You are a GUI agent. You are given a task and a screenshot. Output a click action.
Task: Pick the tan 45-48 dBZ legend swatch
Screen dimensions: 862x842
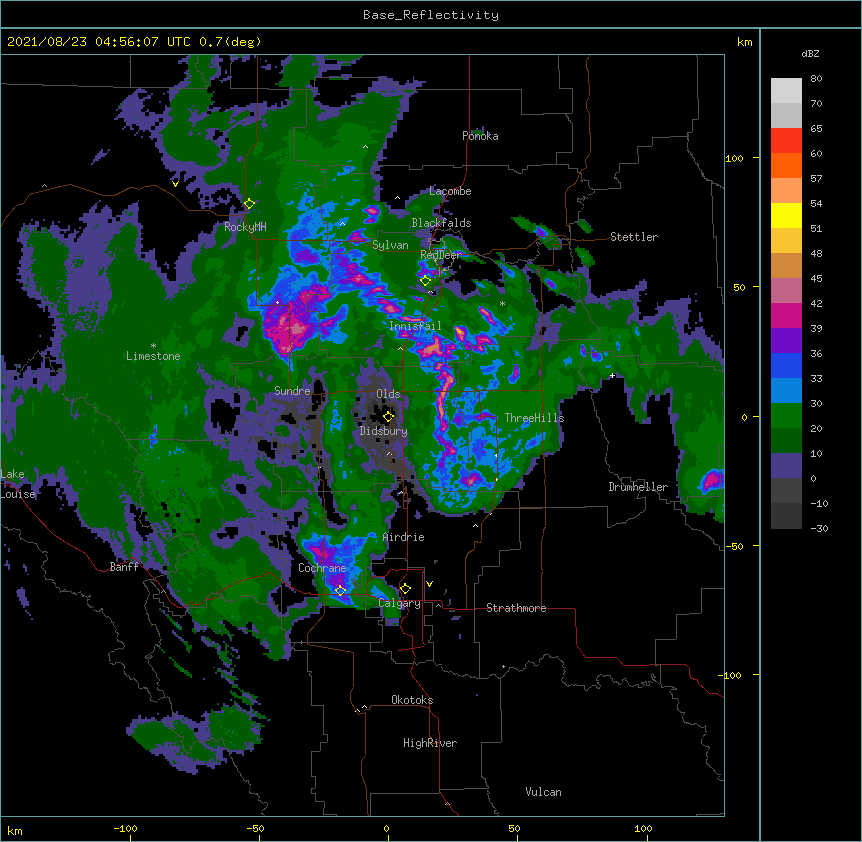pos(786,265)
